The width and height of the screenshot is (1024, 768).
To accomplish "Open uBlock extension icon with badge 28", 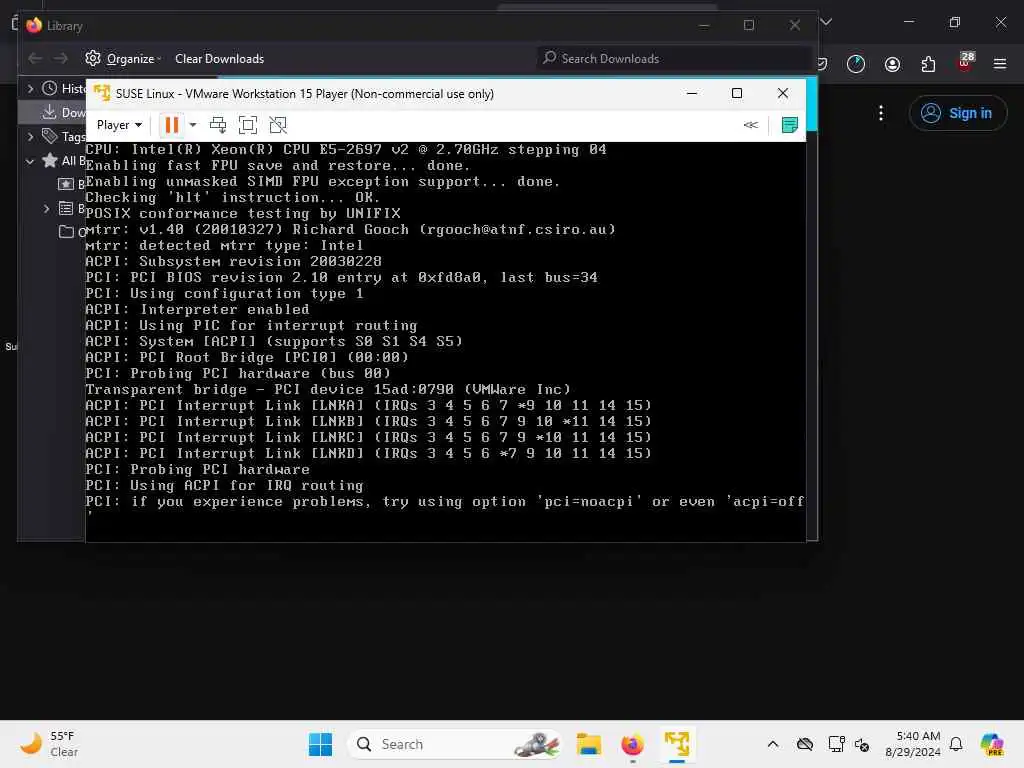I will (x=965, y=61).
